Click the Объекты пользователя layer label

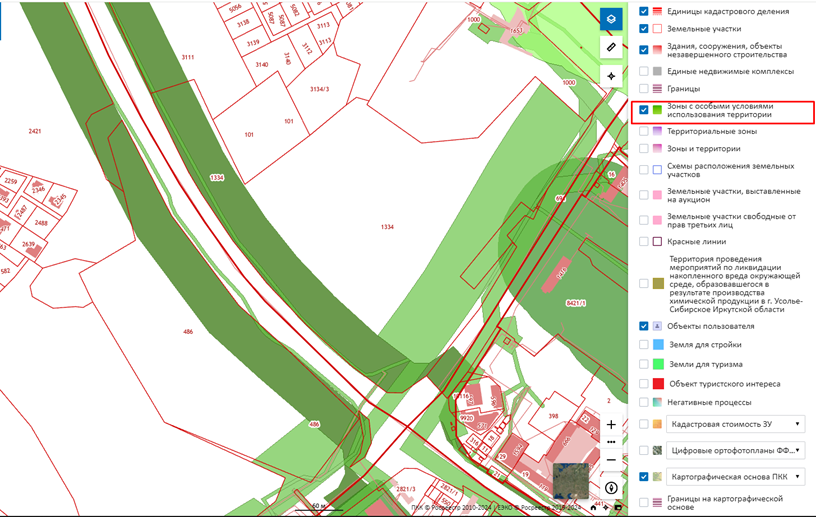pos(710,326)
